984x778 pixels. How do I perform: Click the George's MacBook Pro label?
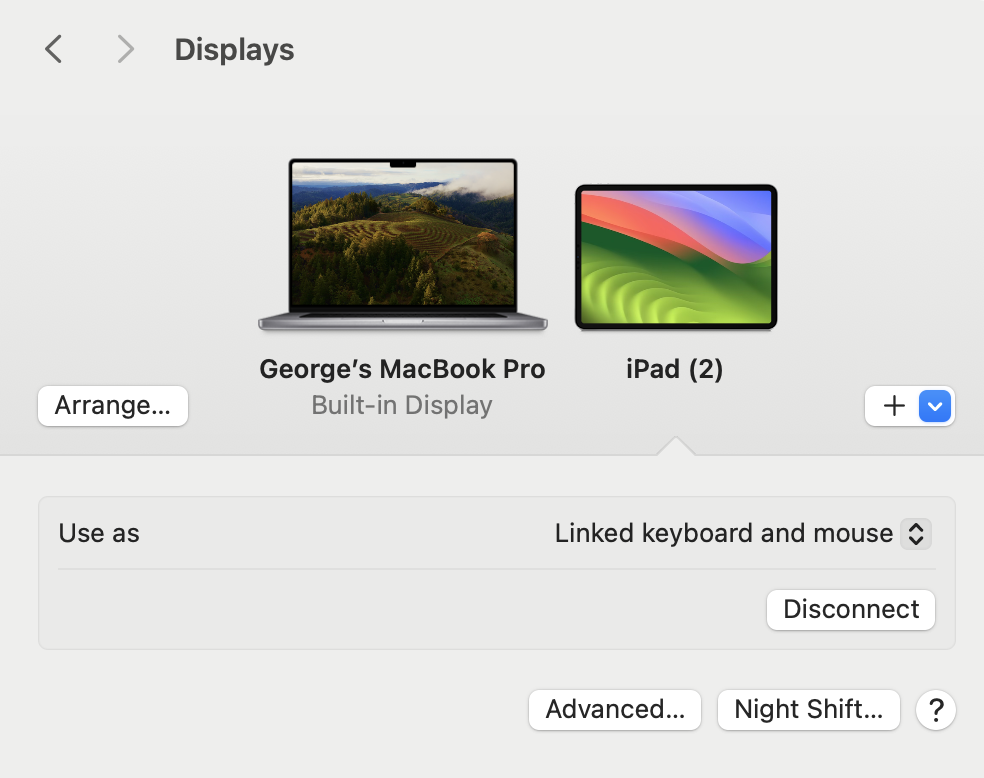(402, 369)
